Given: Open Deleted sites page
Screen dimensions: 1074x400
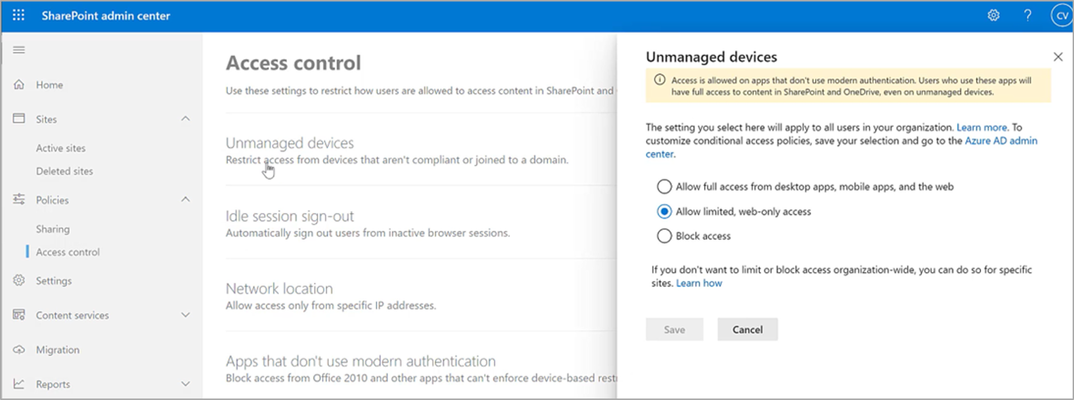Looking at the screenshot, I should pos(64,171).
